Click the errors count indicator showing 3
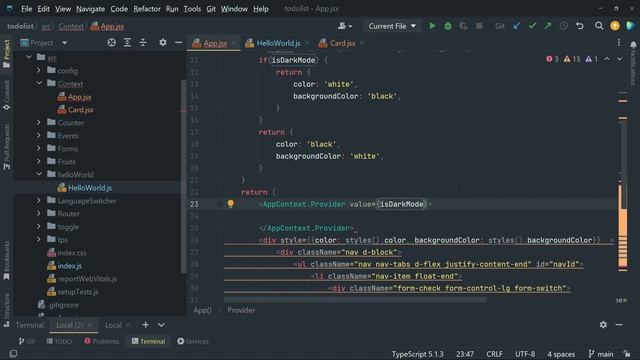Screen dimensions: 640x360 [552, 59]
